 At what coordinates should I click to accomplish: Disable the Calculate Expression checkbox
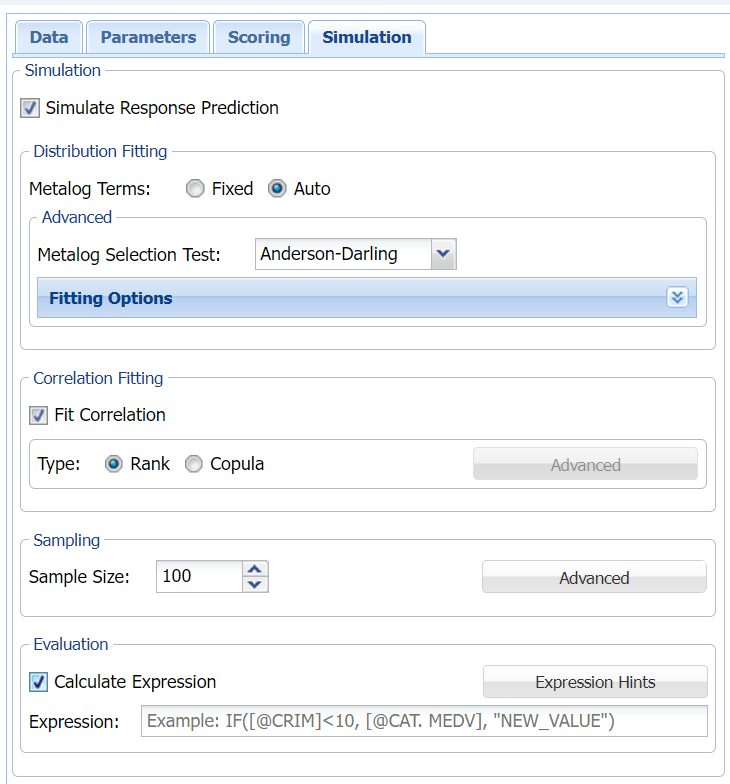(x=38, y=682)
